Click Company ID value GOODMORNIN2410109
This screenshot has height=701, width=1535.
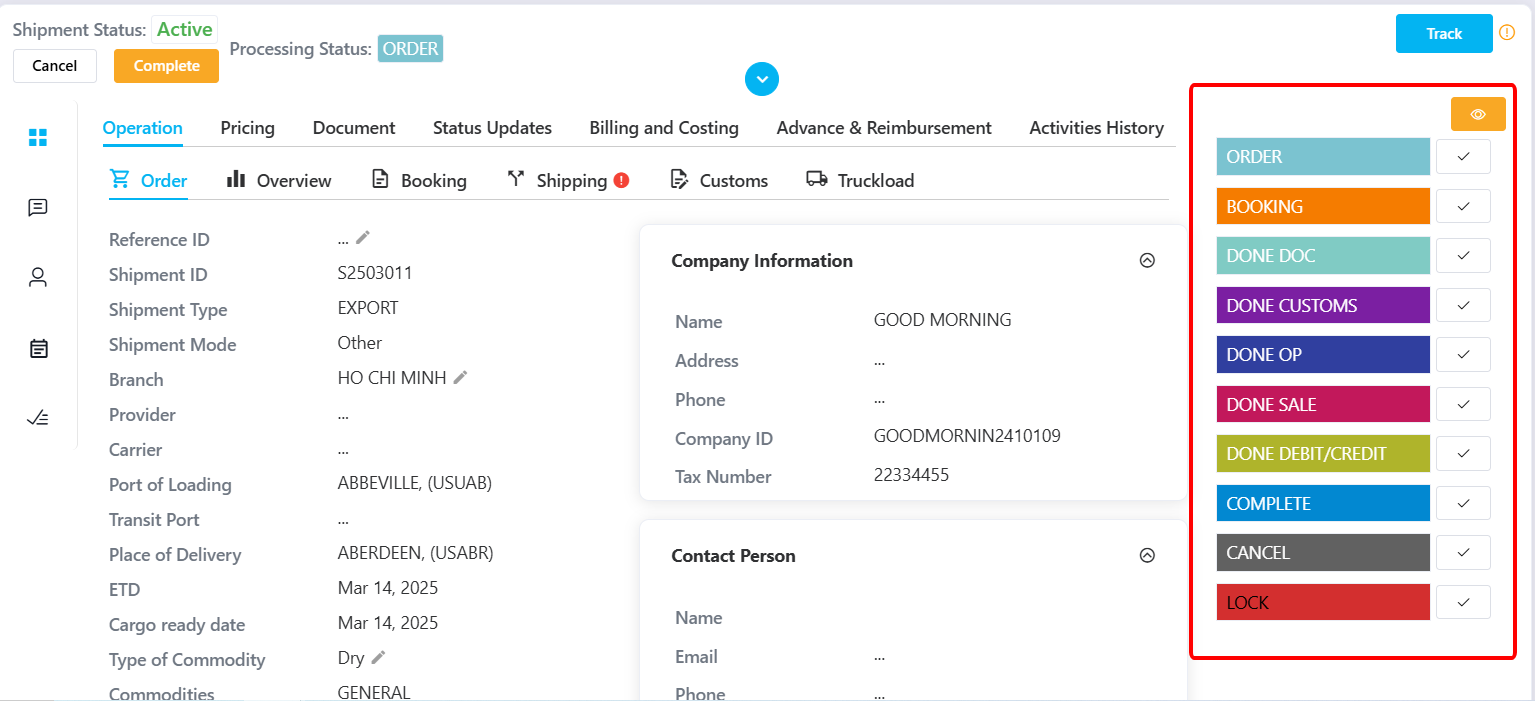(x=967, y=436)
